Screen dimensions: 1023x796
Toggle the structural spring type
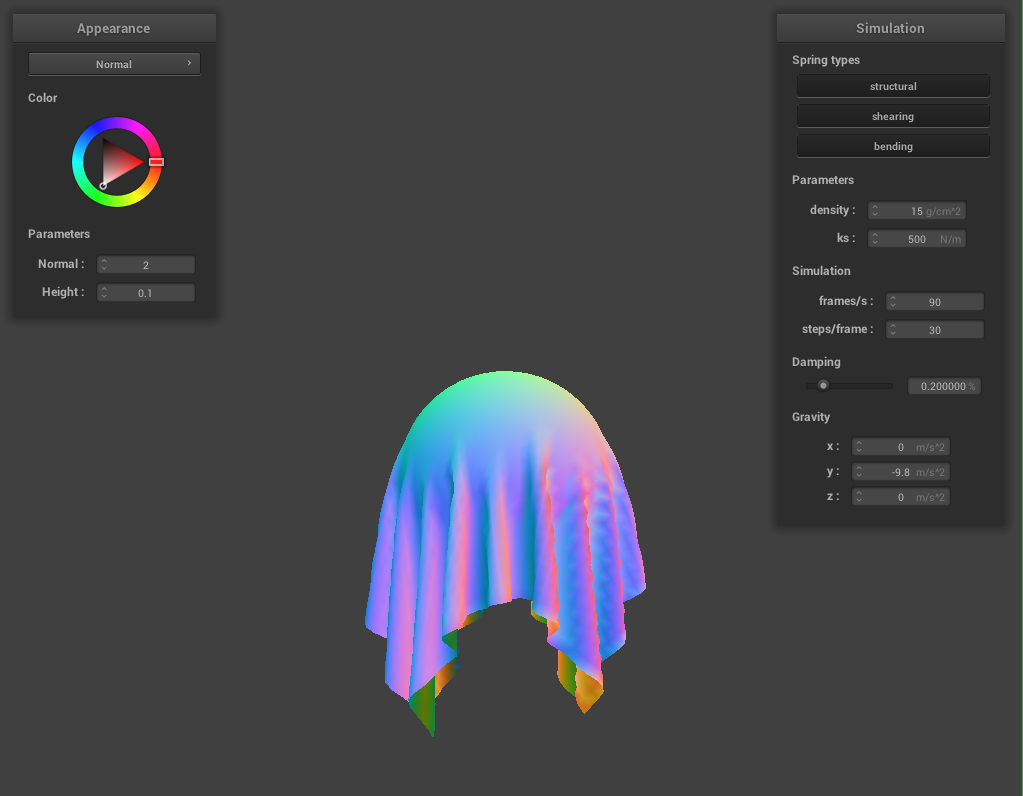(893, 86)
